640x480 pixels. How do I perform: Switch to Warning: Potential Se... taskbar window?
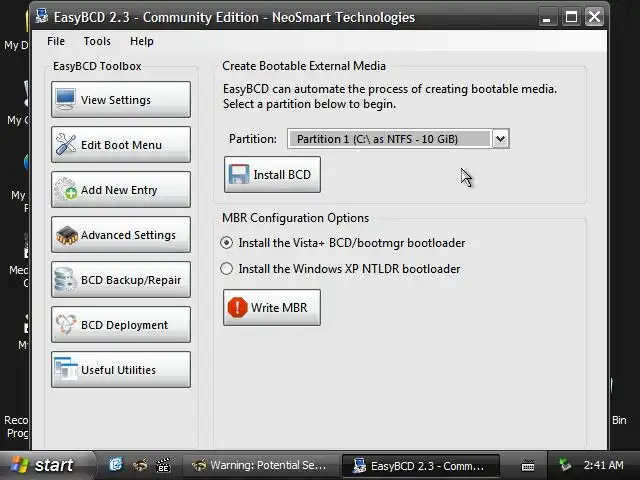[x=260, y=465]
